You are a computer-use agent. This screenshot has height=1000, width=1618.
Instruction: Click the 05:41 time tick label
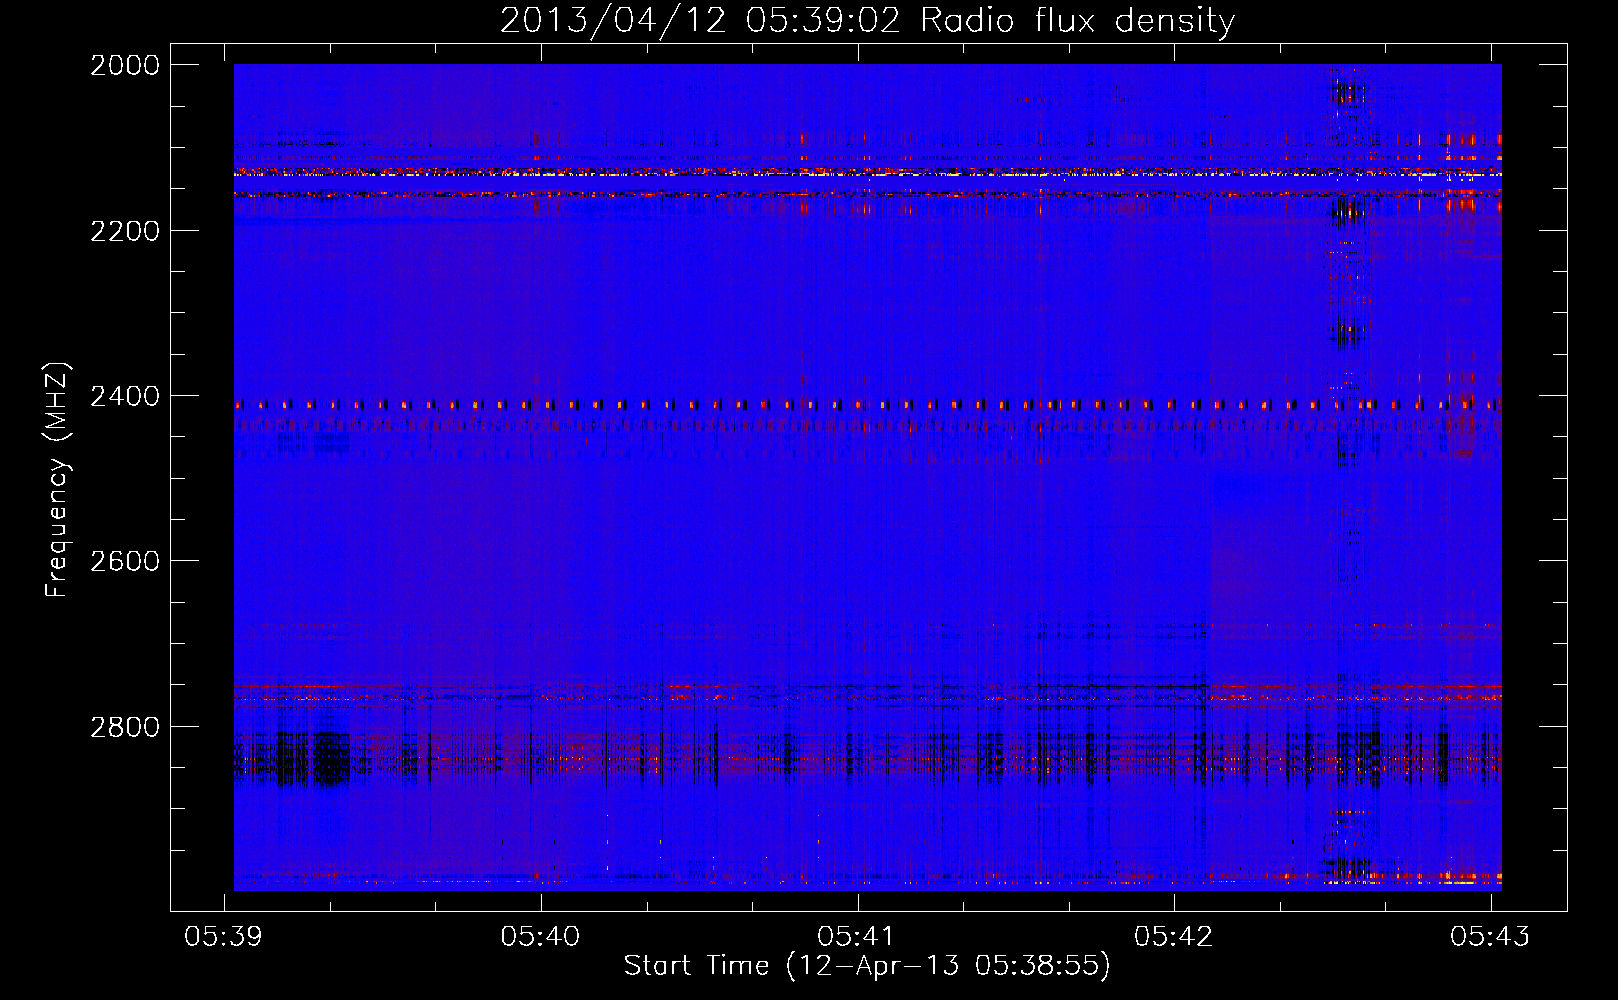click(857, 936)
